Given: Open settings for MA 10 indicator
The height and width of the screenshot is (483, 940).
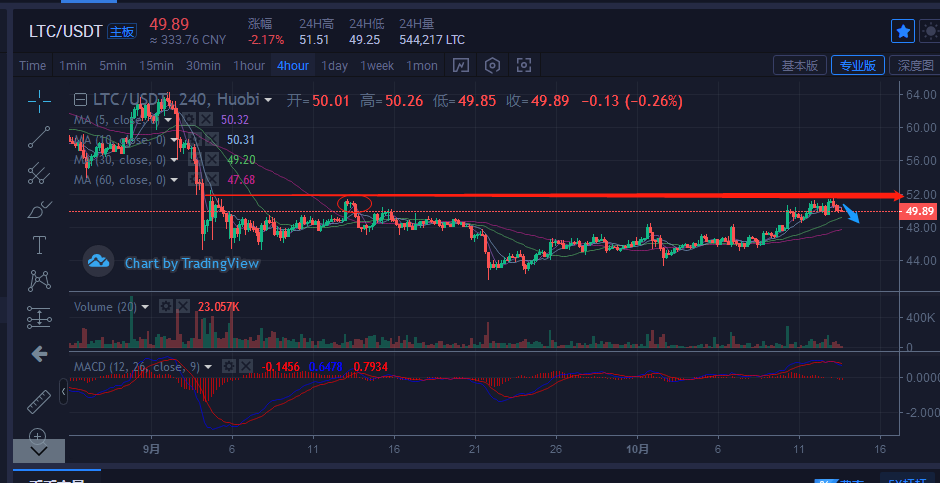Looking at the screenshot, I should tap(196, 140).
